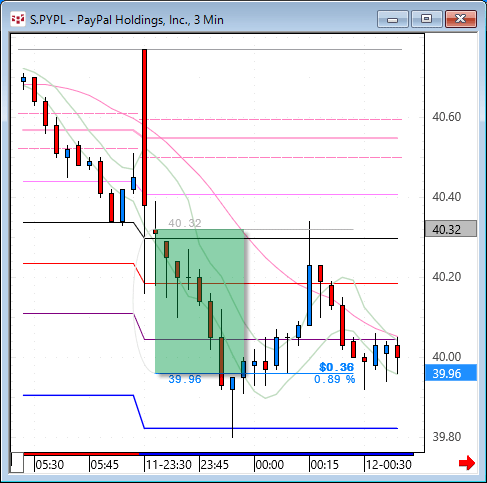The width and height of the screenshot is (487, 483).
Task: Minimize the PYPL chart window
Action: click(x=393, y=19)
